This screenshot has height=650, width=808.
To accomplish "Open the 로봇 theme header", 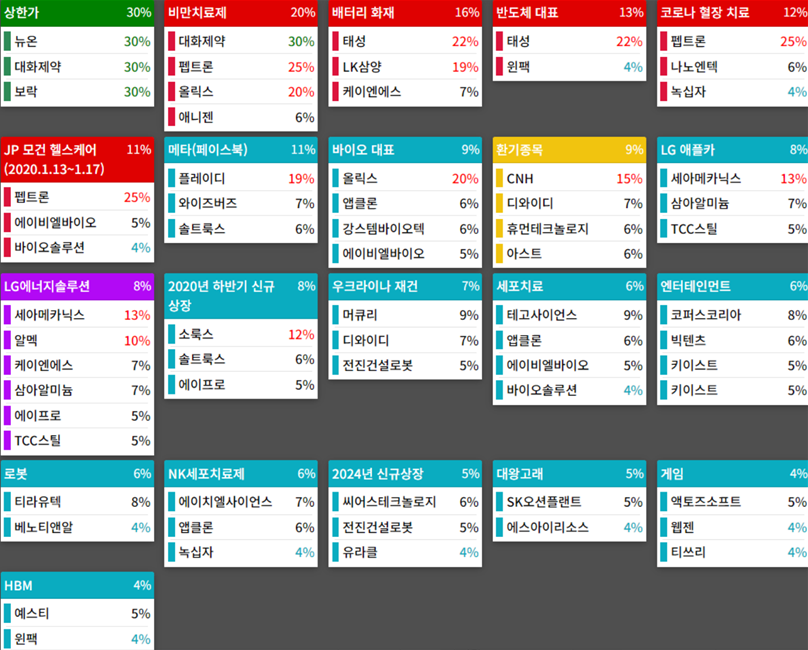I will click(77, 474).
